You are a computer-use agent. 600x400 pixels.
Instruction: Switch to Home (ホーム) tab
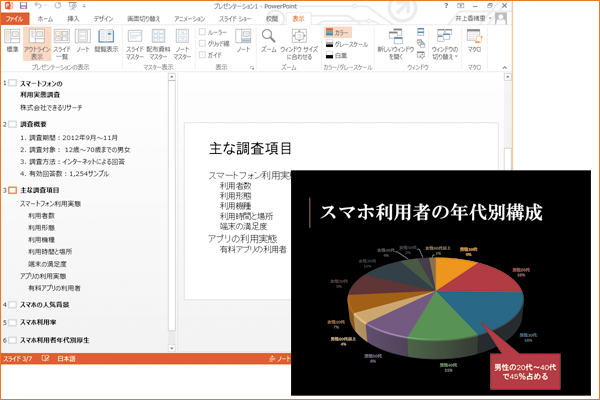pyautogui.click(x=45, y=19)
